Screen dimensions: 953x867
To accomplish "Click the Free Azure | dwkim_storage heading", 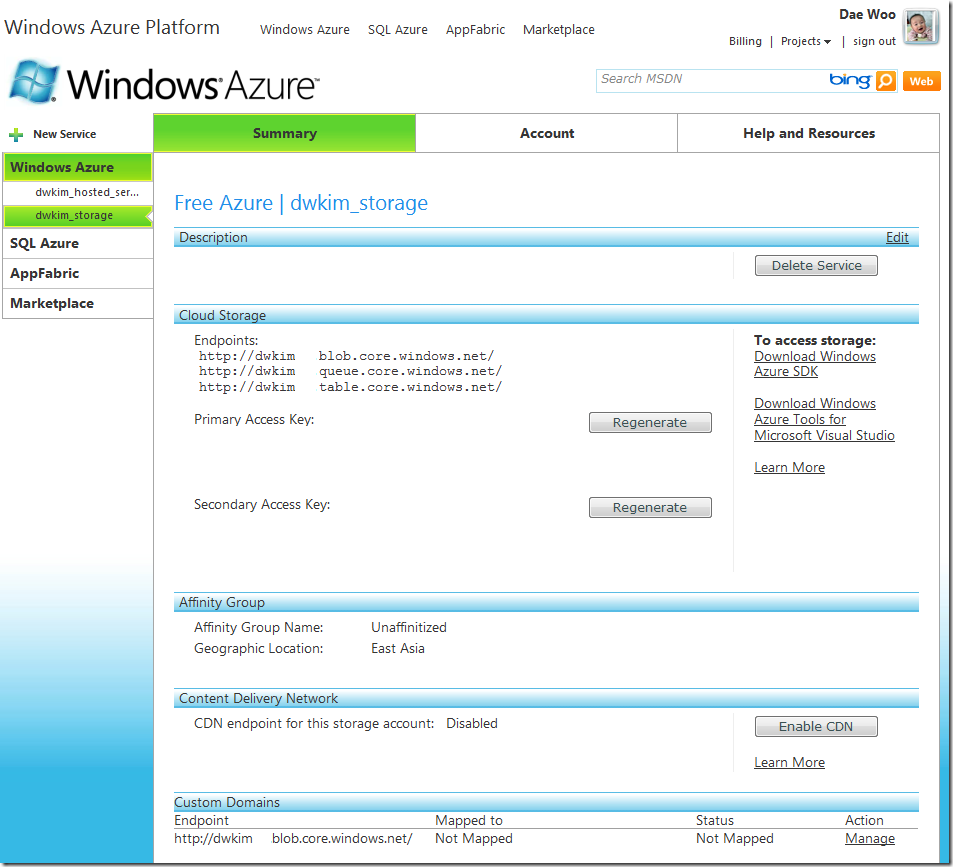I will [301, 203].
